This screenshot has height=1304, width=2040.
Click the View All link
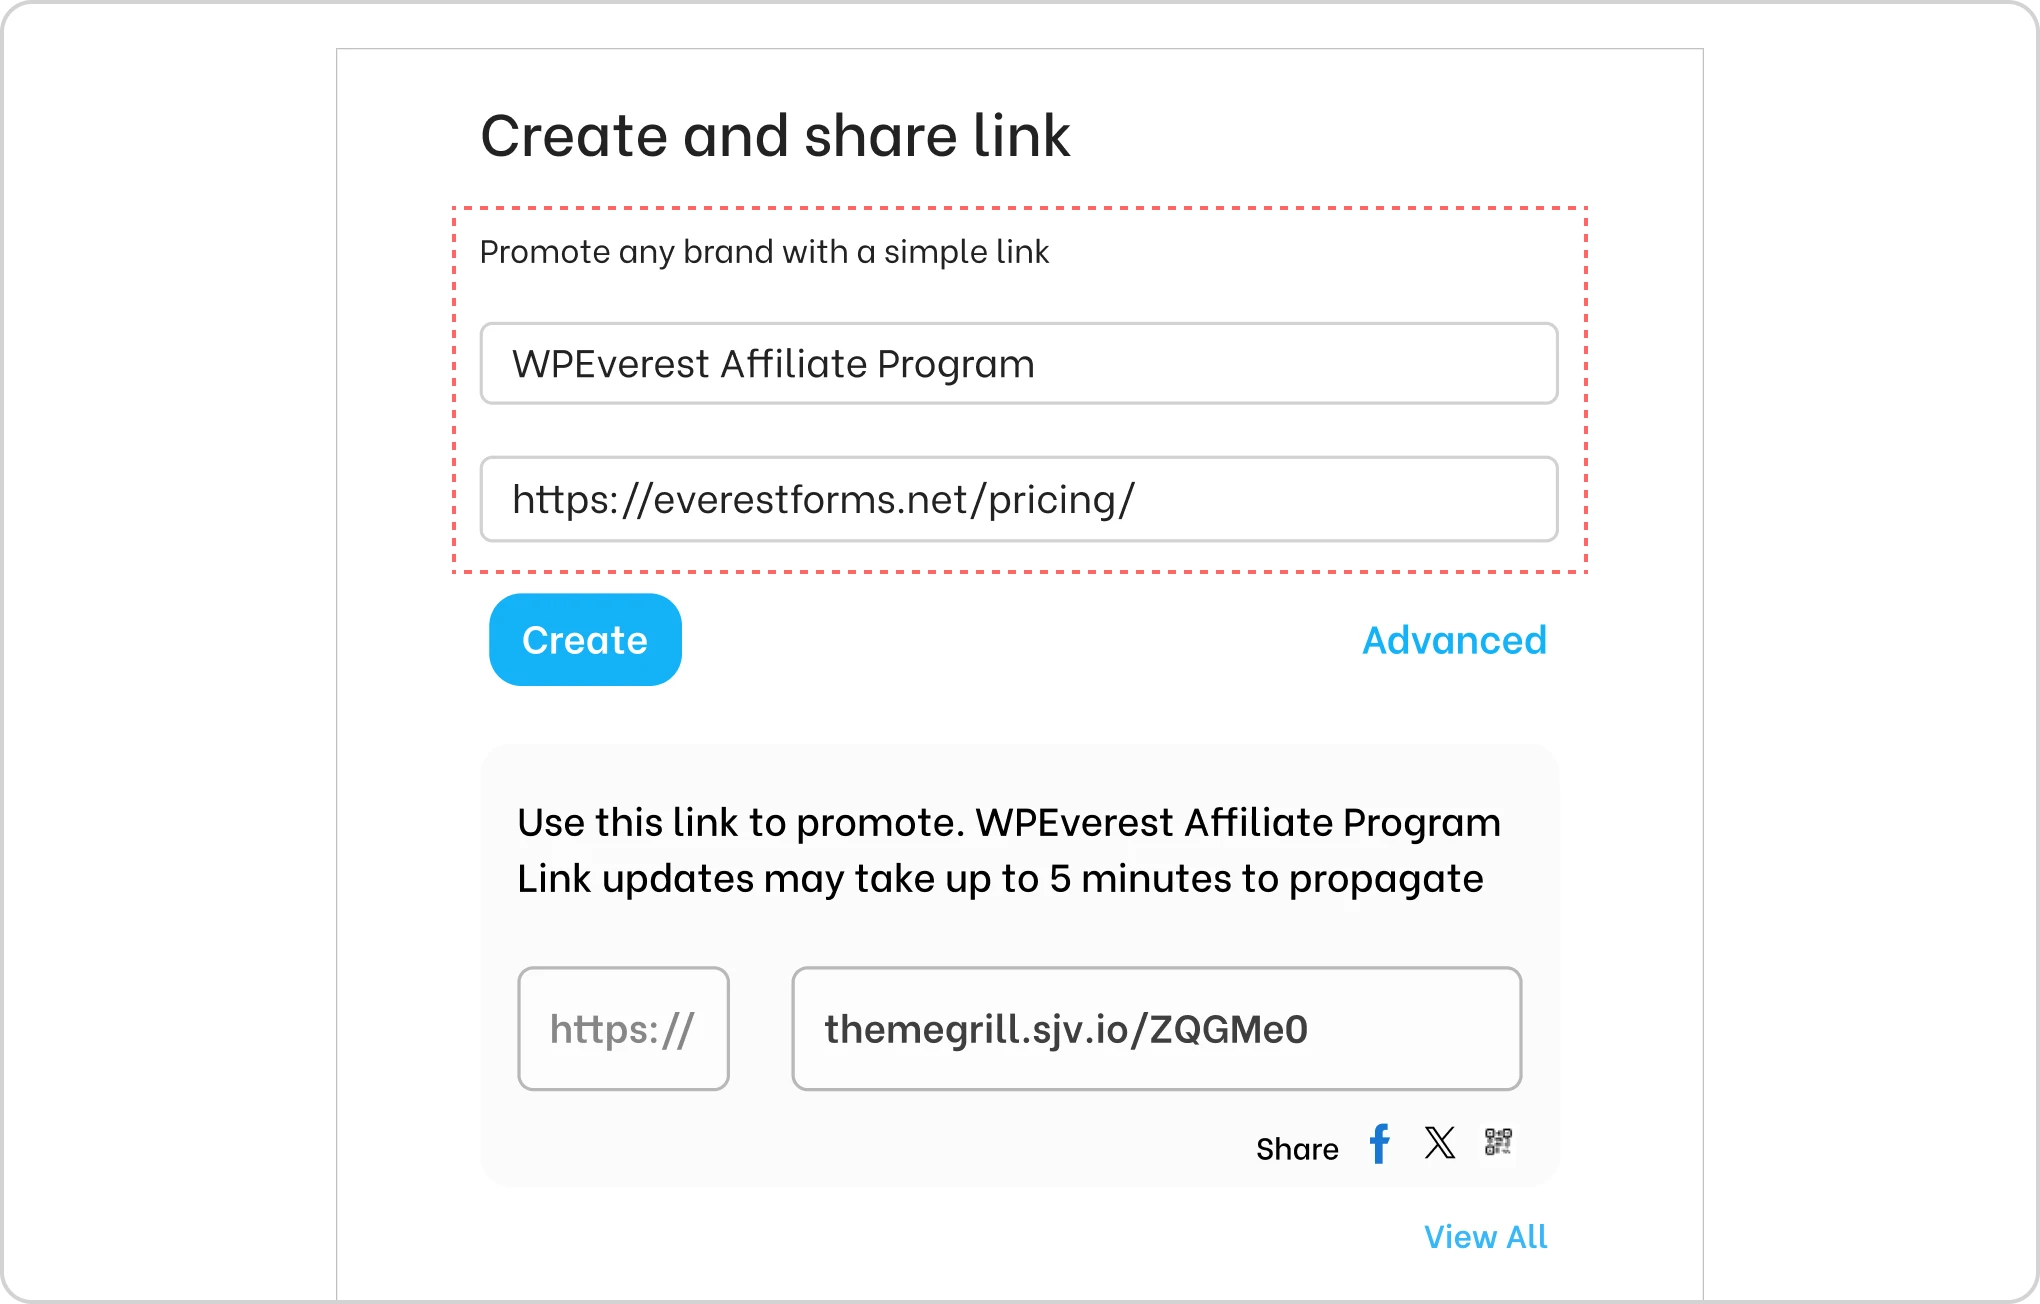1486,1237
